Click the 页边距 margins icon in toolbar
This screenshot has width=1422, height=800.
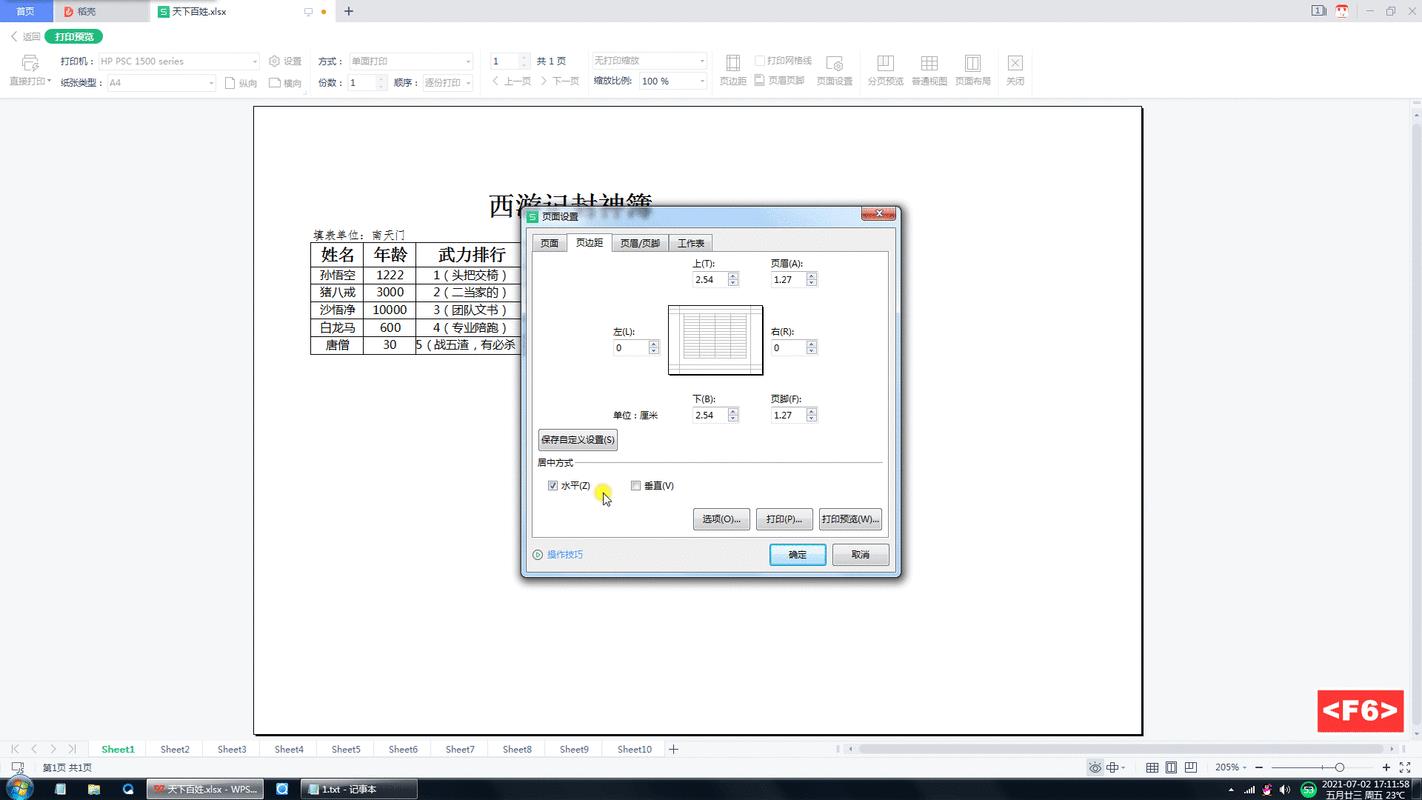(x=733, y=63)
